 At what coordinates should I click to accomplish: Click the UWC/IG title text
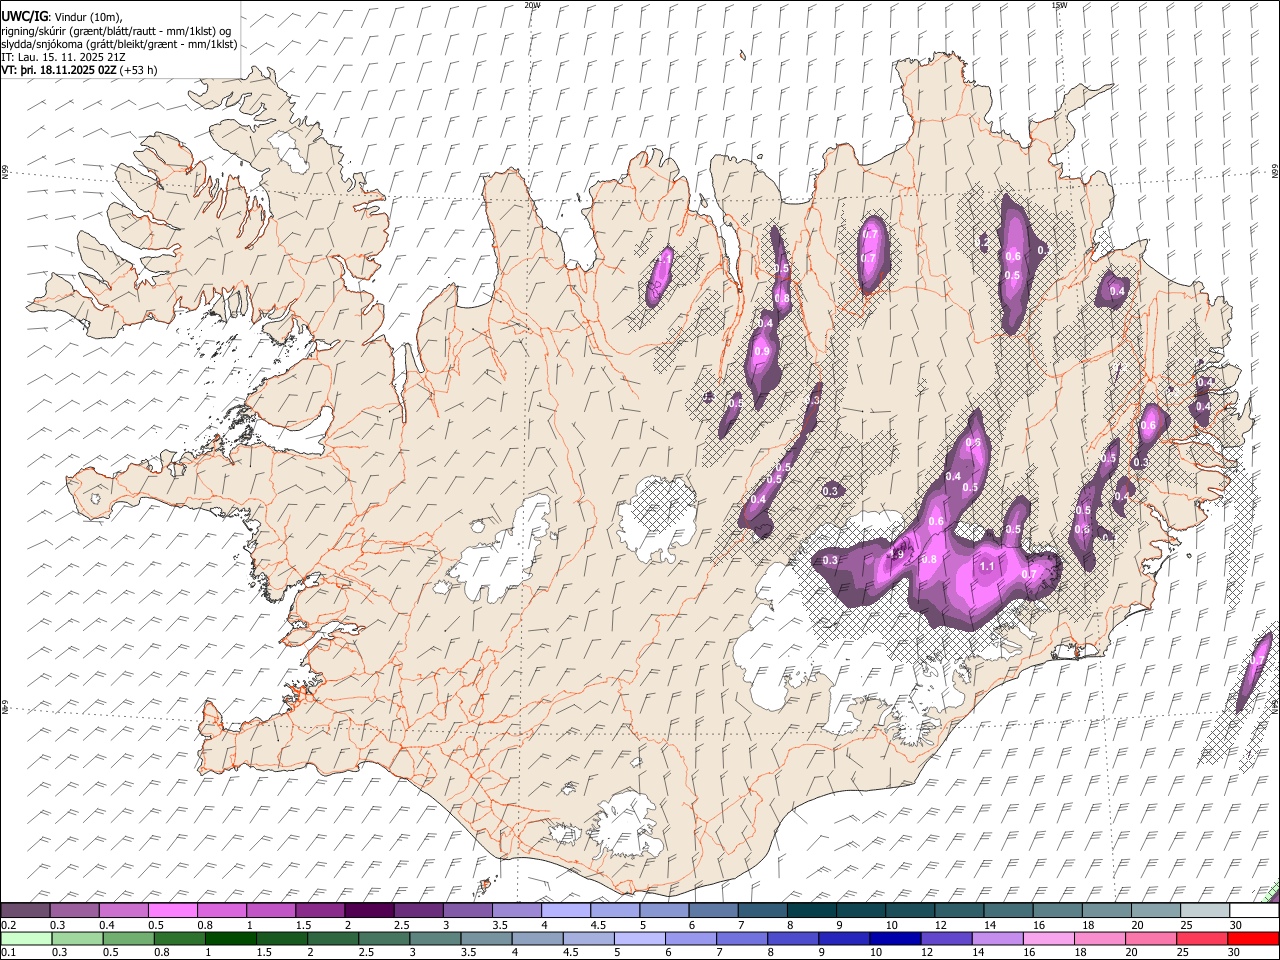[x=23, y=15]
